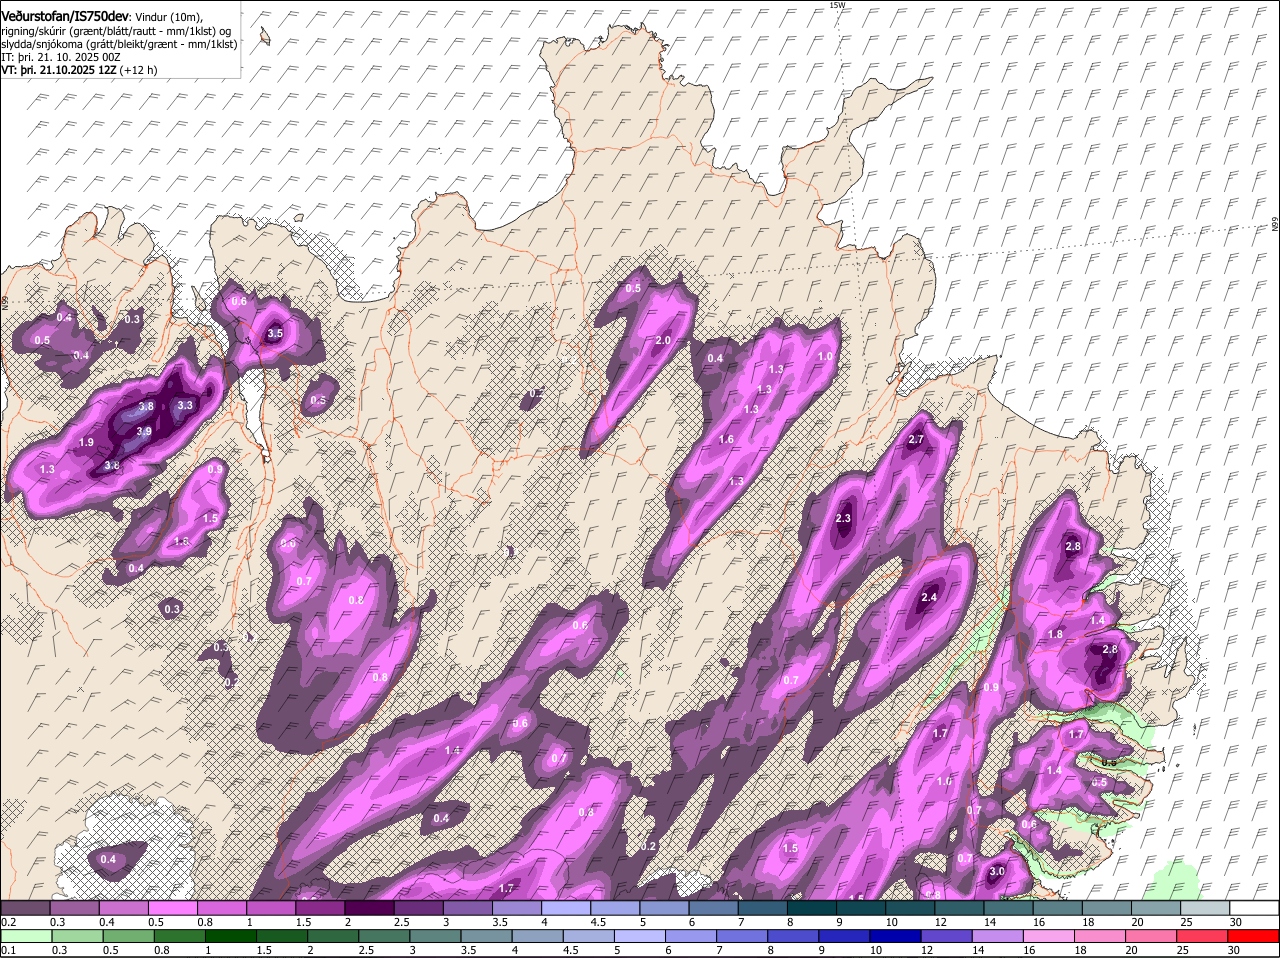1280x958 pixels.
Task: Click the Veðurstofan/IS750dev title text
Action: click(65, 16)
